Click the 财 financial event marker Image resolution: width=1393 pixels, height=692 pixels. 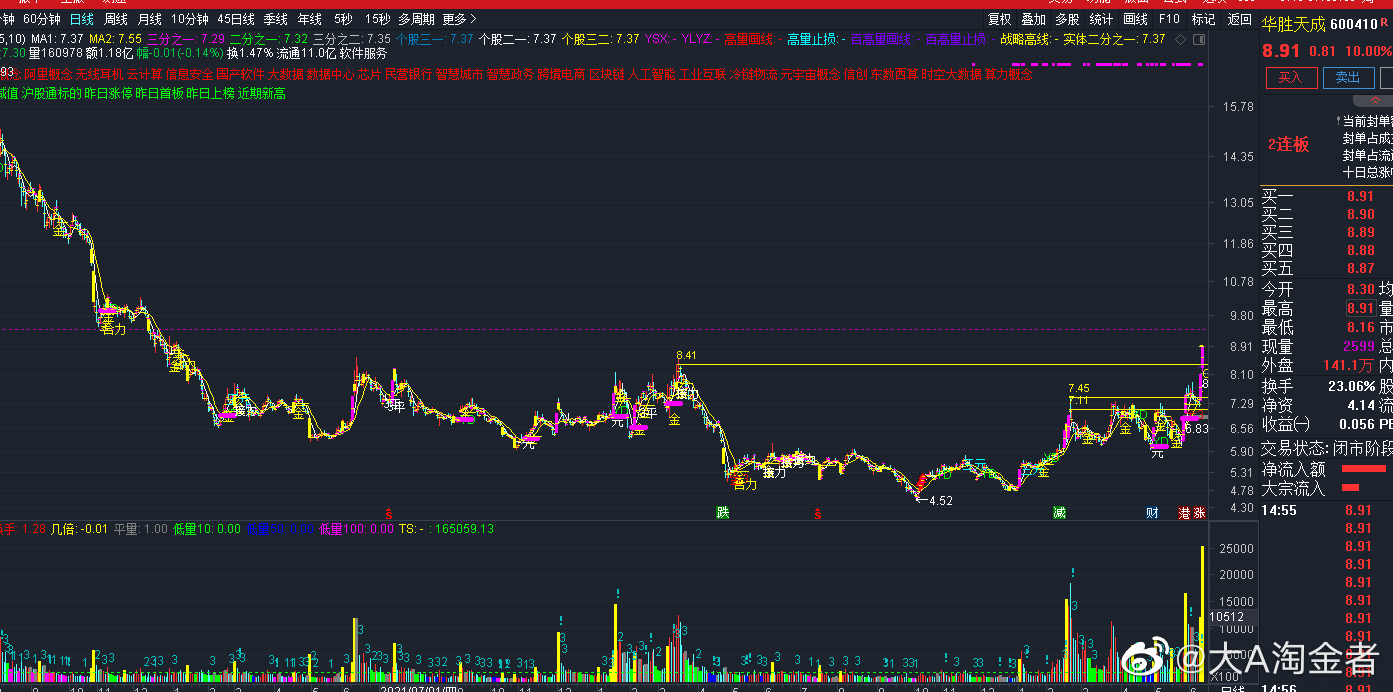point(1152,513)
